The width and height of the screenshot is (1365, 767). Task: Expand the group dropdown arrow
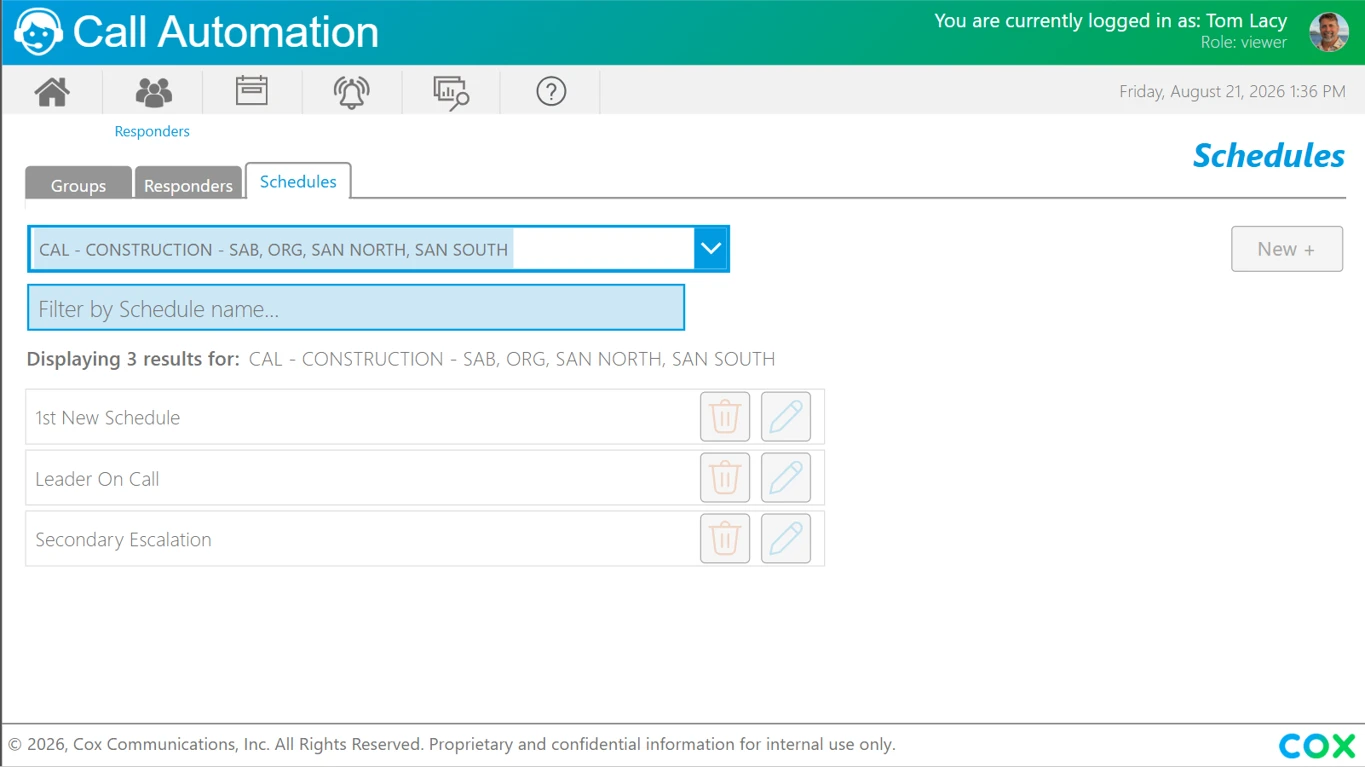(711, 249)
